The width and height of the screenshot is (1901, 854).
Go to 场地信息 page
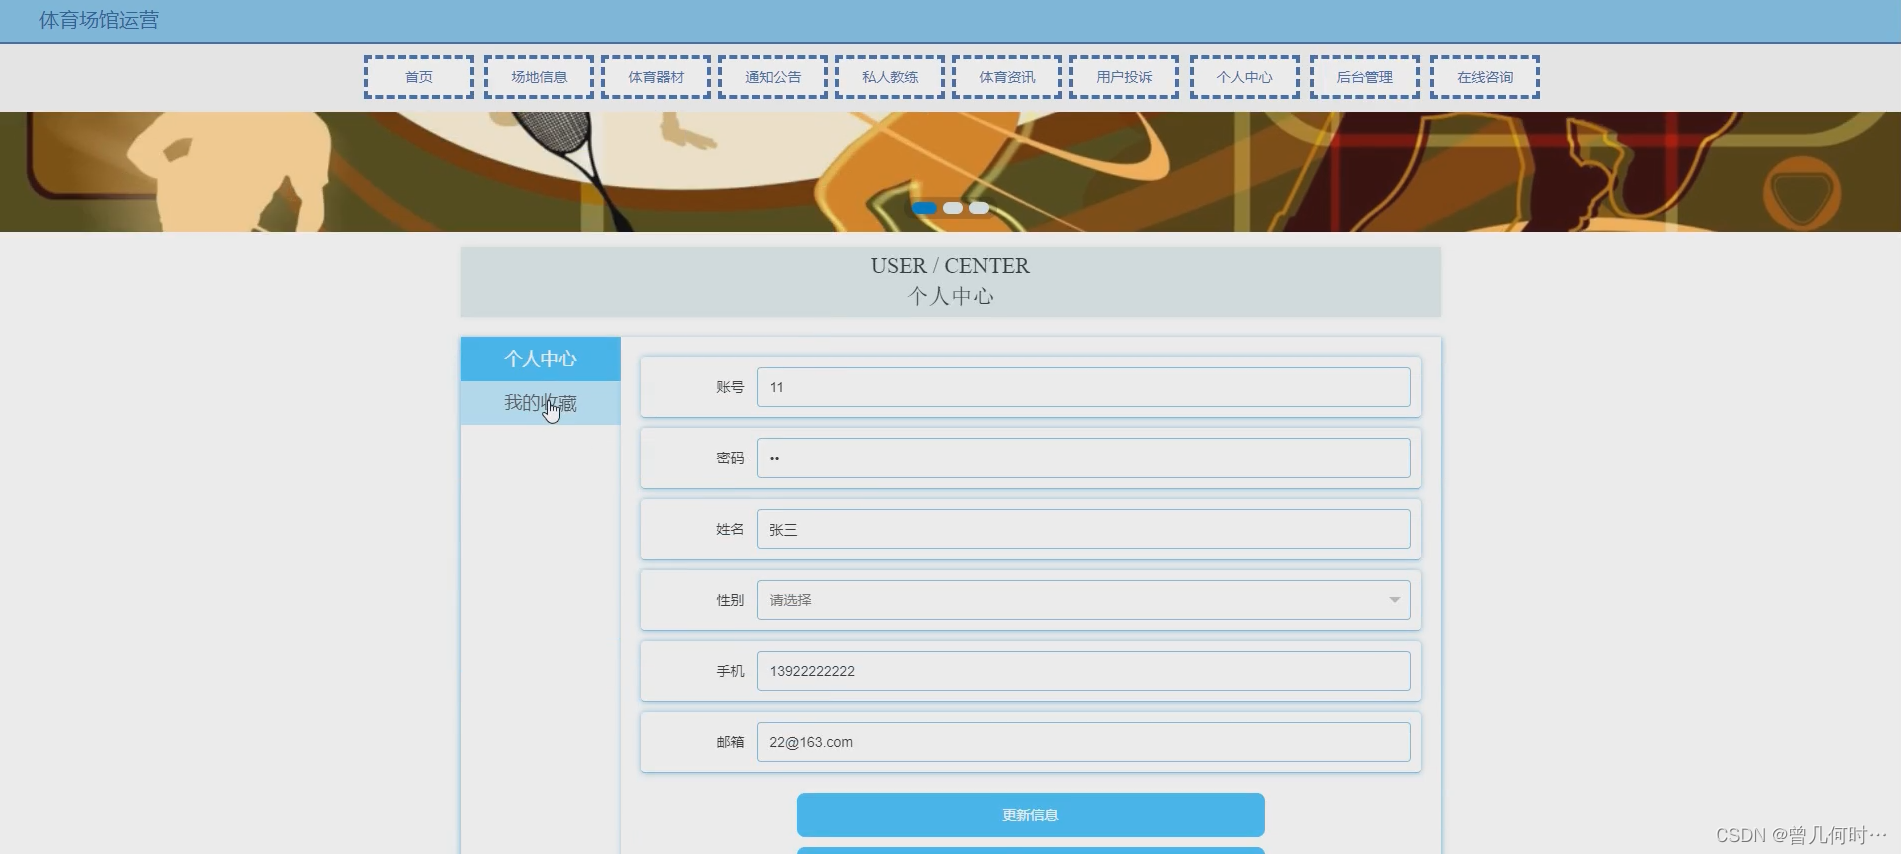[539, 77]
